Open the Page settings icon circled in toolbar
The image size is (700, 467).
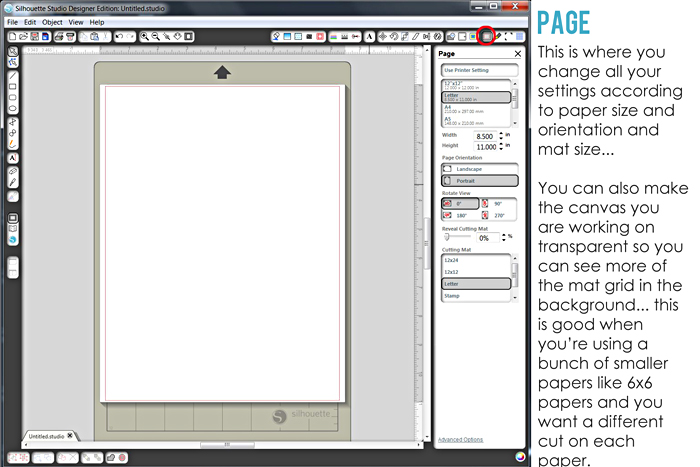coord(486,36)
